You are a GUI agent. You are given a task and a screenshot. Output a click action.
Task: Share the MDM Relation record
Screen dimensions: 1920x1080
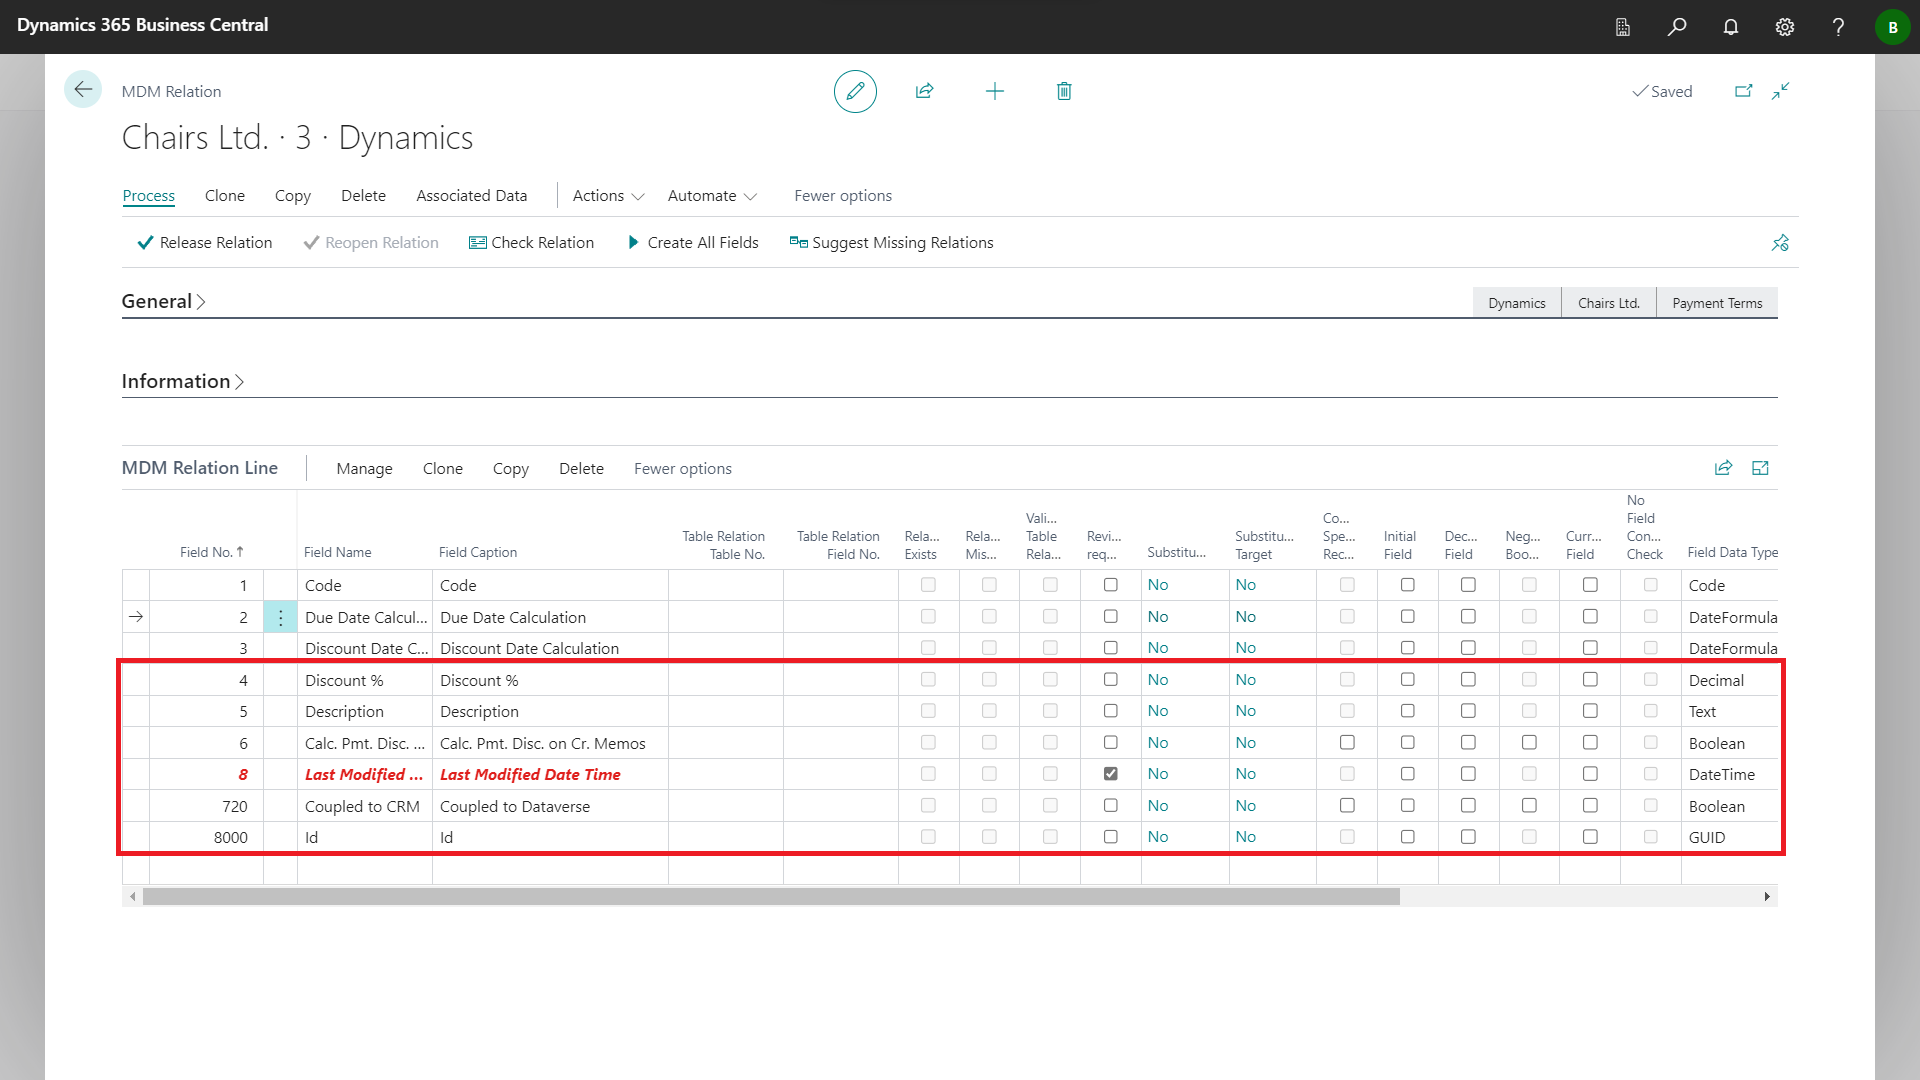(x=924, y=91)
